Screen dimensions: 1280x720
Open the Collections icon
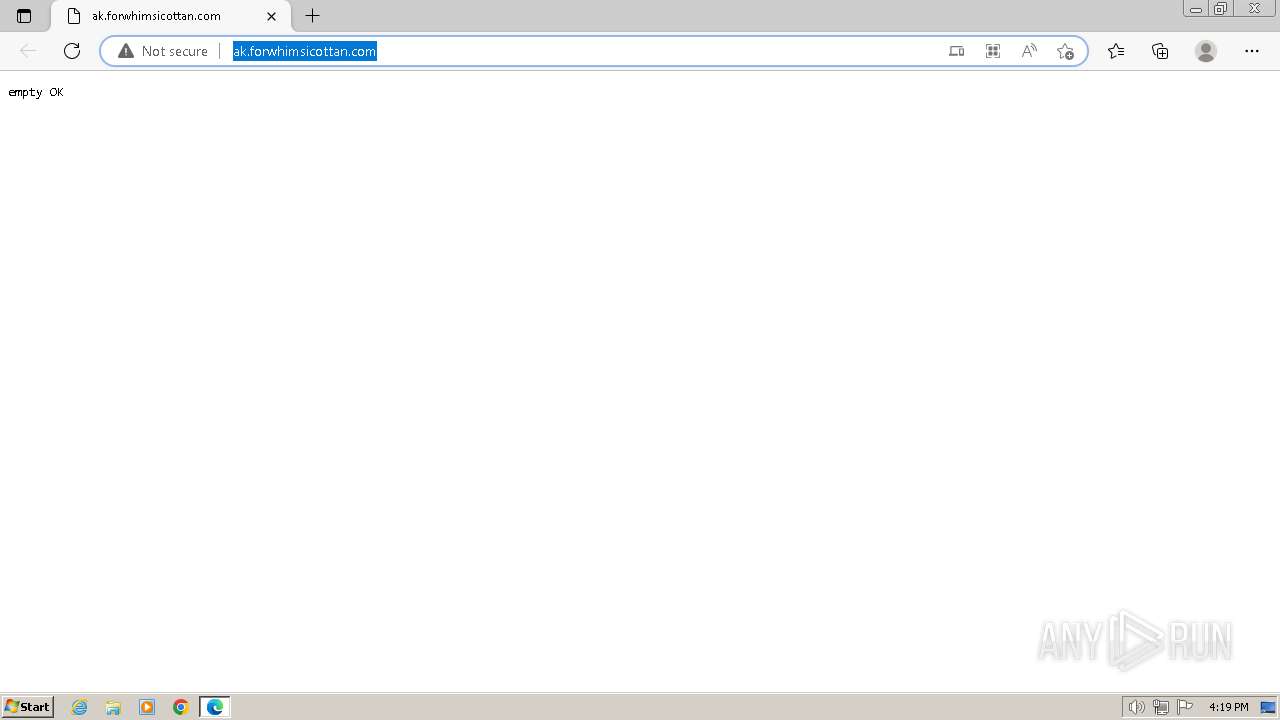point(1160,51)
